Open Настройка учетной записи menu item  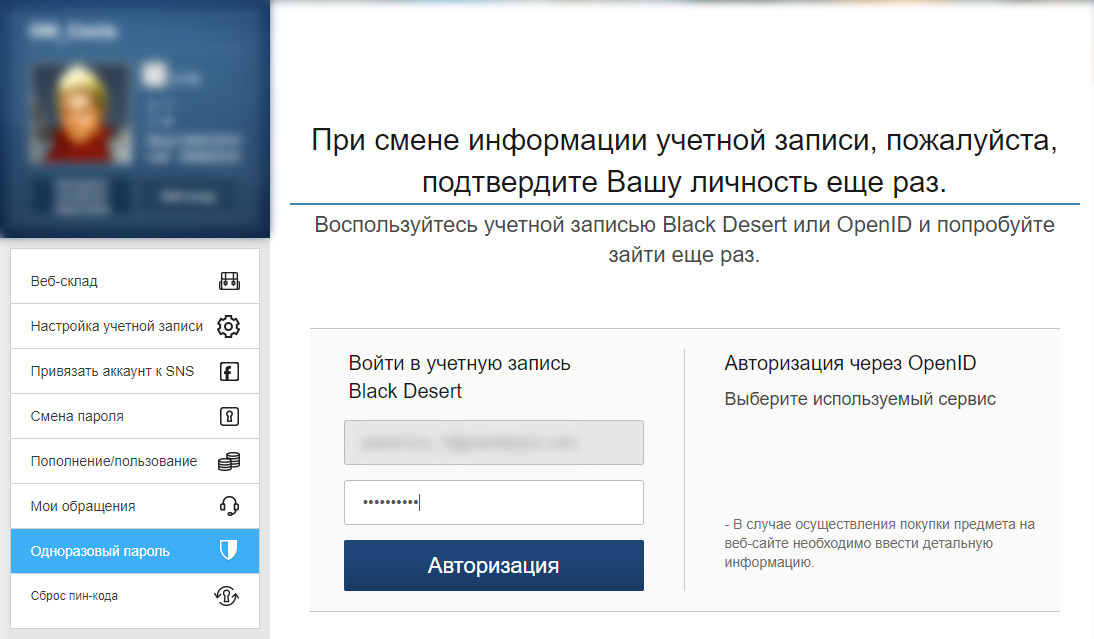135,326
